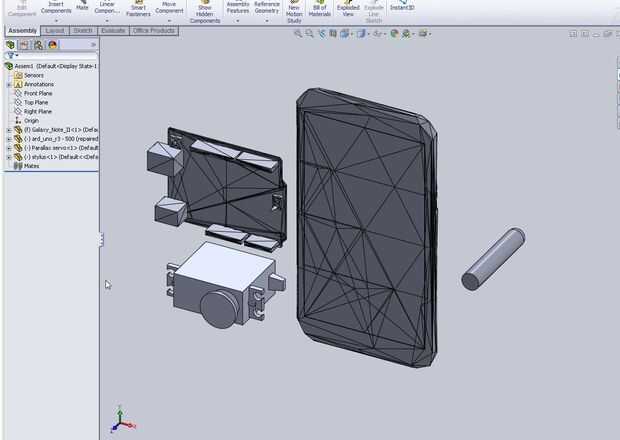Select Annotations in feature tree
The height and width of the screenshot is (440, 620).
(x=34, y=84)
